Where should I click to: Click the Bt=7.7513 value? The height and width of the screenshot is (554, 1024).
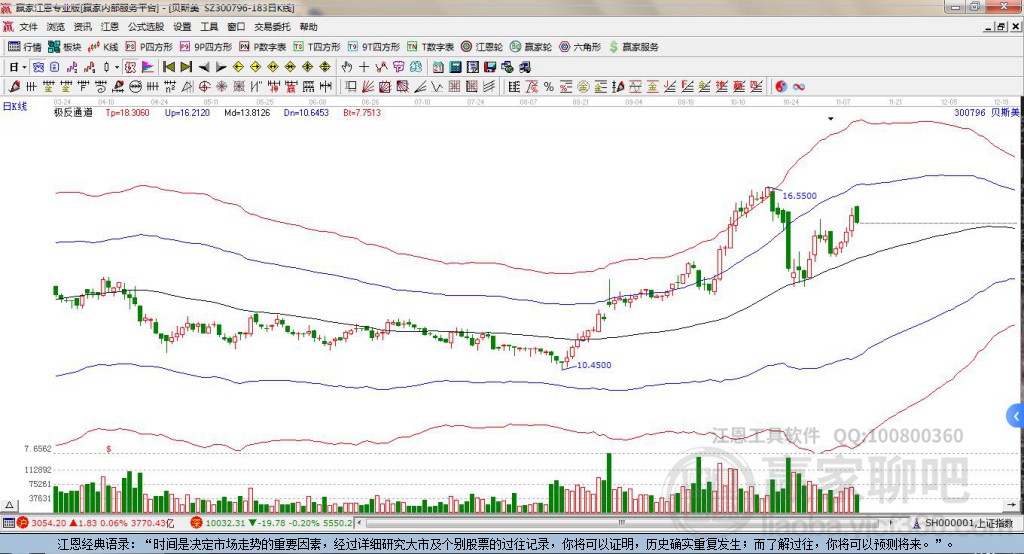(x=362, y=112)
